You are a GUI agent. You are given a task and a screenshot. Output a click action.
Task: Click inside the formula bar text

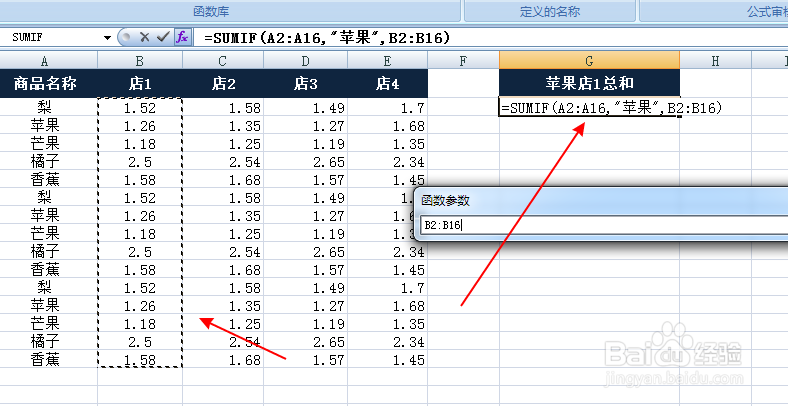(x=327, y=38)
